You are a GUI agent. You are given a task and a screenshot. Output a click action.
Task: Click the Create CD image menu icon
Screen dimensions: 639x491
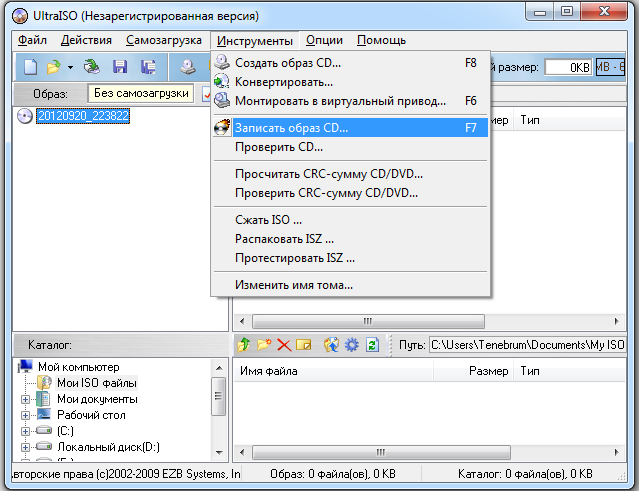pos(222,62)
